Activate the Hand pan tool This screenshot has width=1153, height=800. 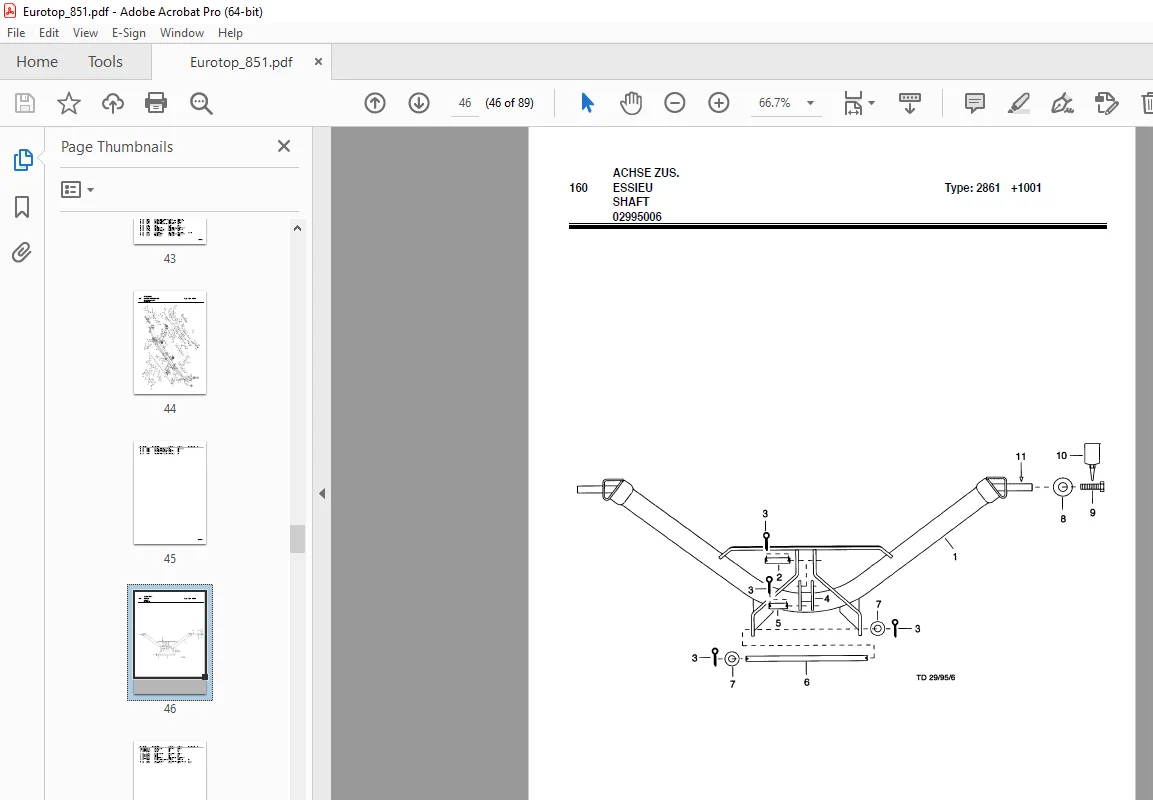(x=630, y=103)
